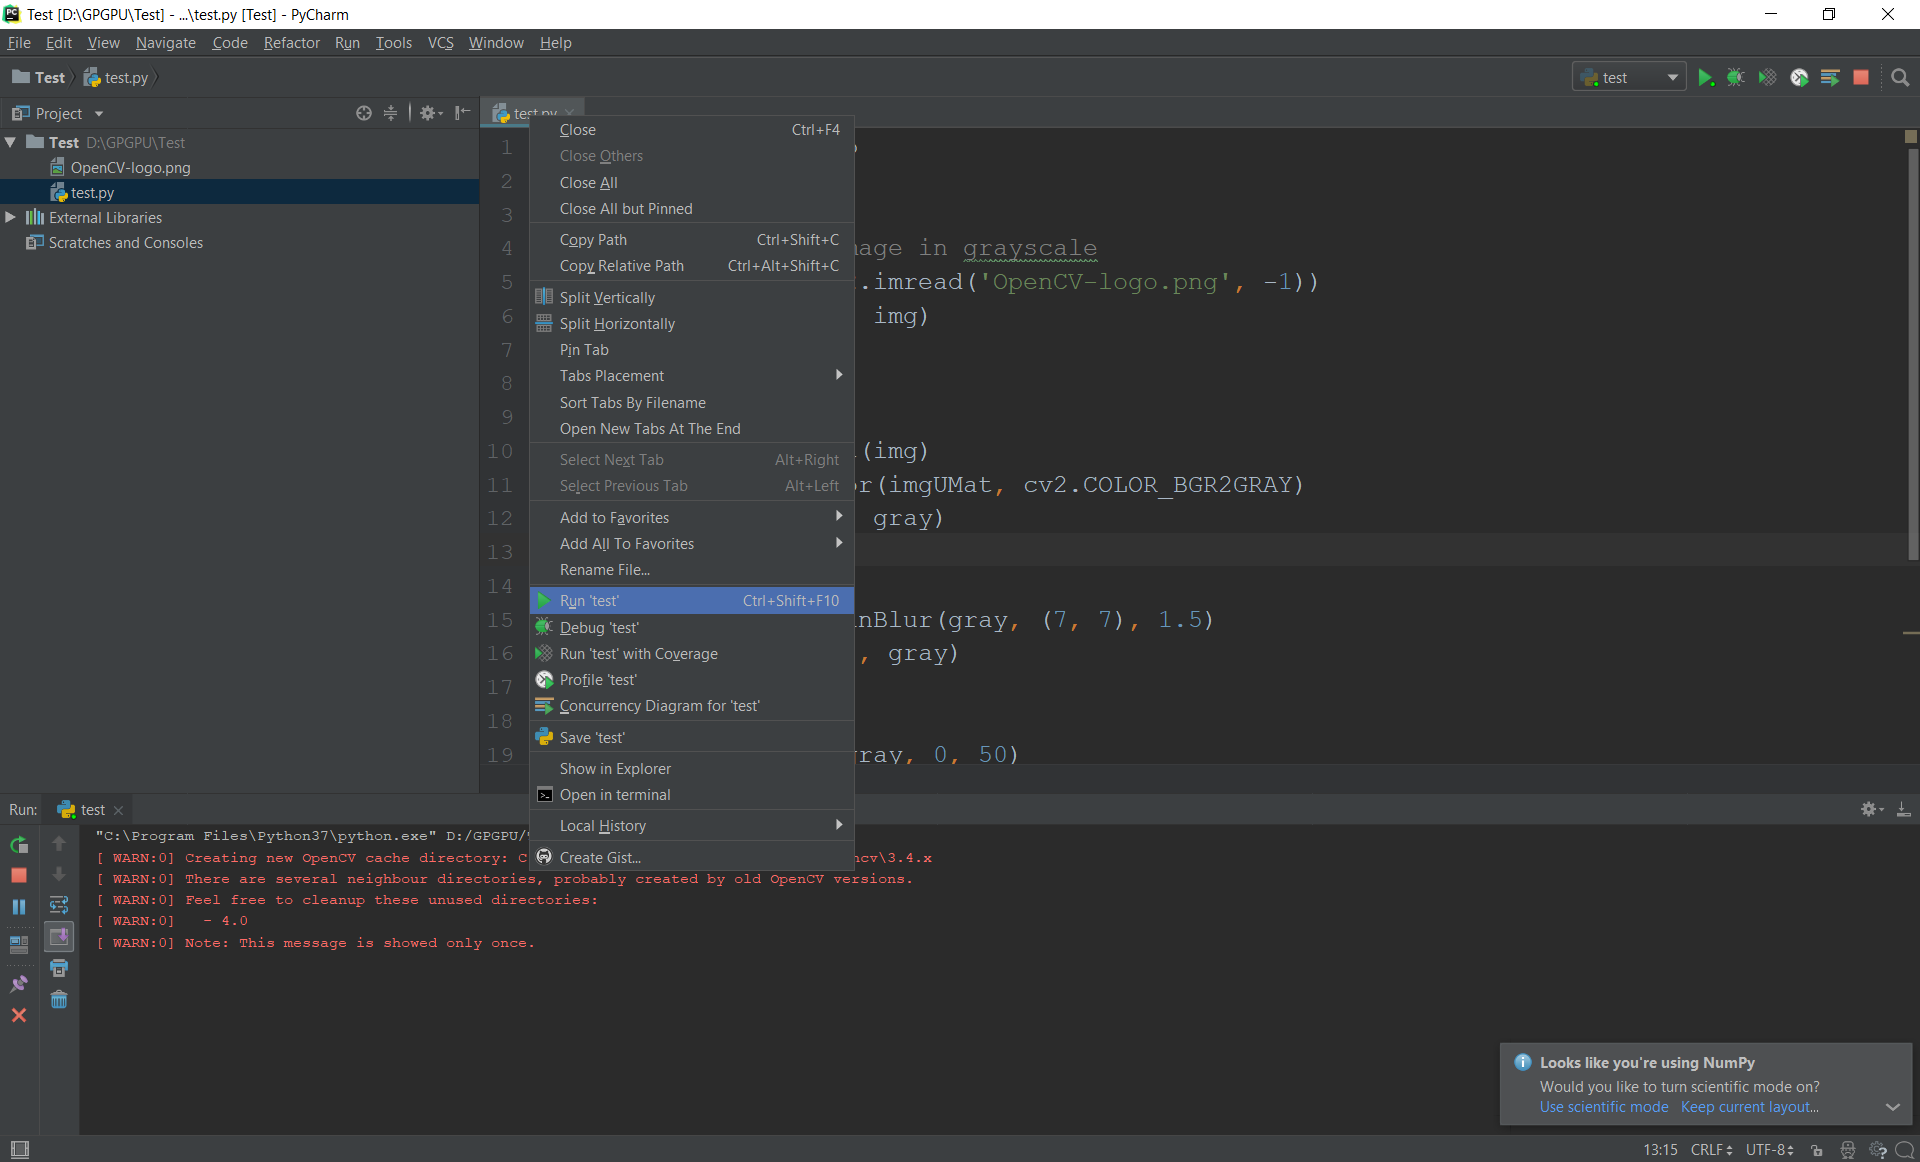Click the editor vertical scrollbar
The image size is (1920, 1162).
[1911, 350]
